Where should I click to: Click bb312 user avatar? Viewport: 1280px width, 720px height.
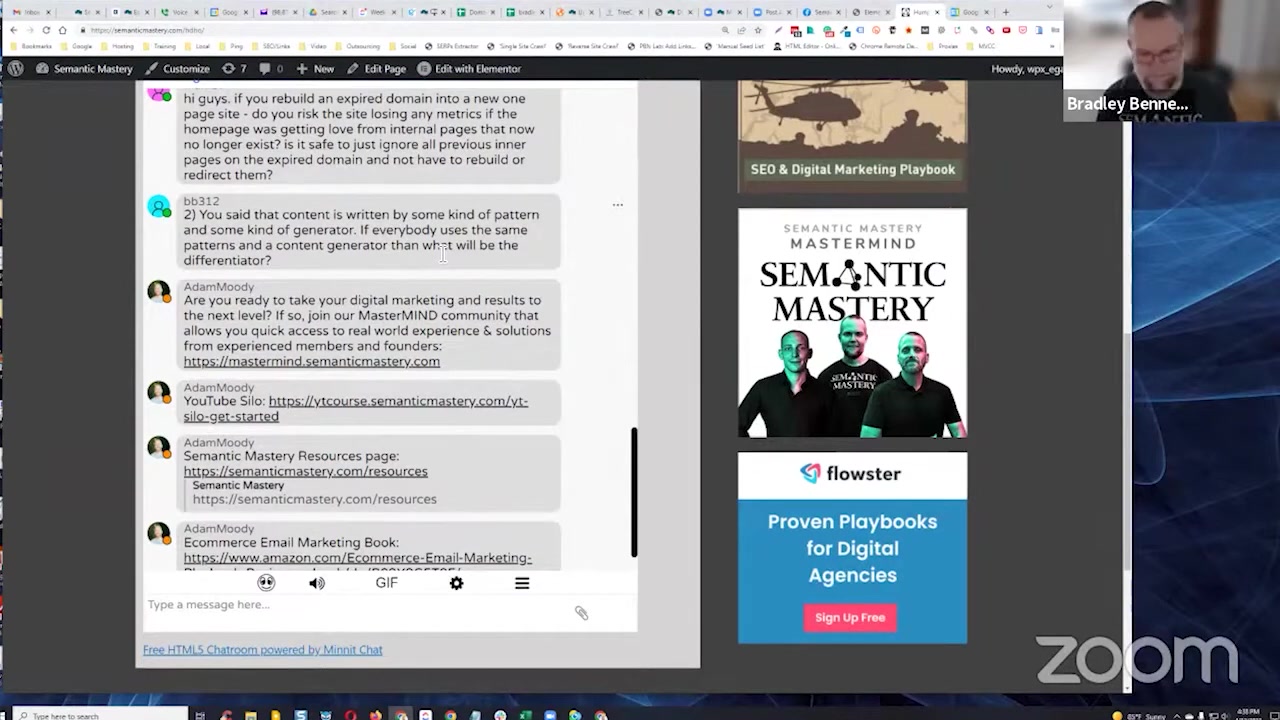pyautogui.click(x=159, y=206)
